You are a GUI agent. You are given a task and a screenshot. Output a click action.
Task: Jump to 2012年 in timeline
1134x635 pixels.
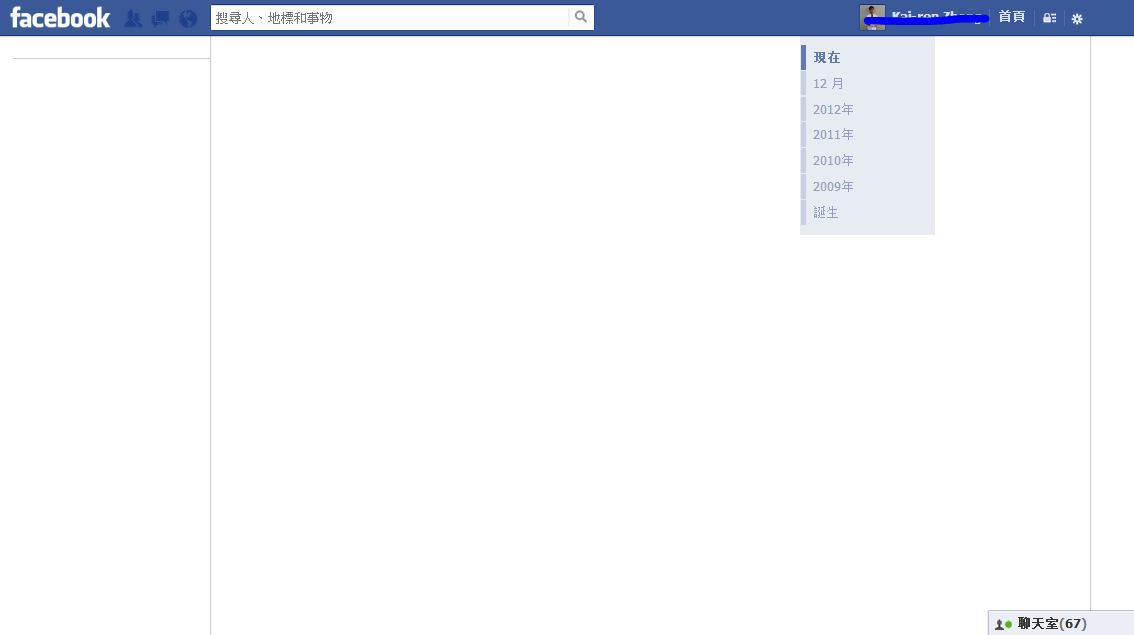(832, 109)
